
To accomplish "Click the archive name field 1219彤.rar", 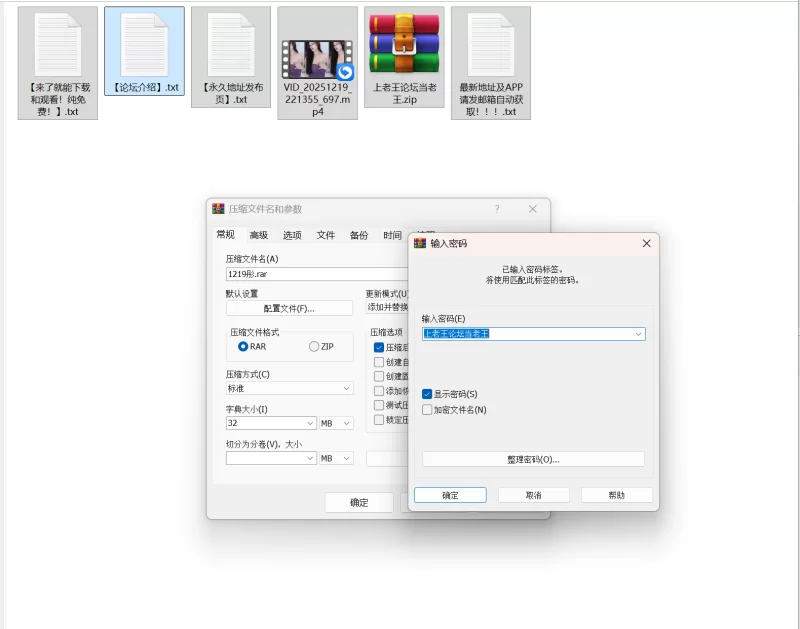I will [317, 274].
